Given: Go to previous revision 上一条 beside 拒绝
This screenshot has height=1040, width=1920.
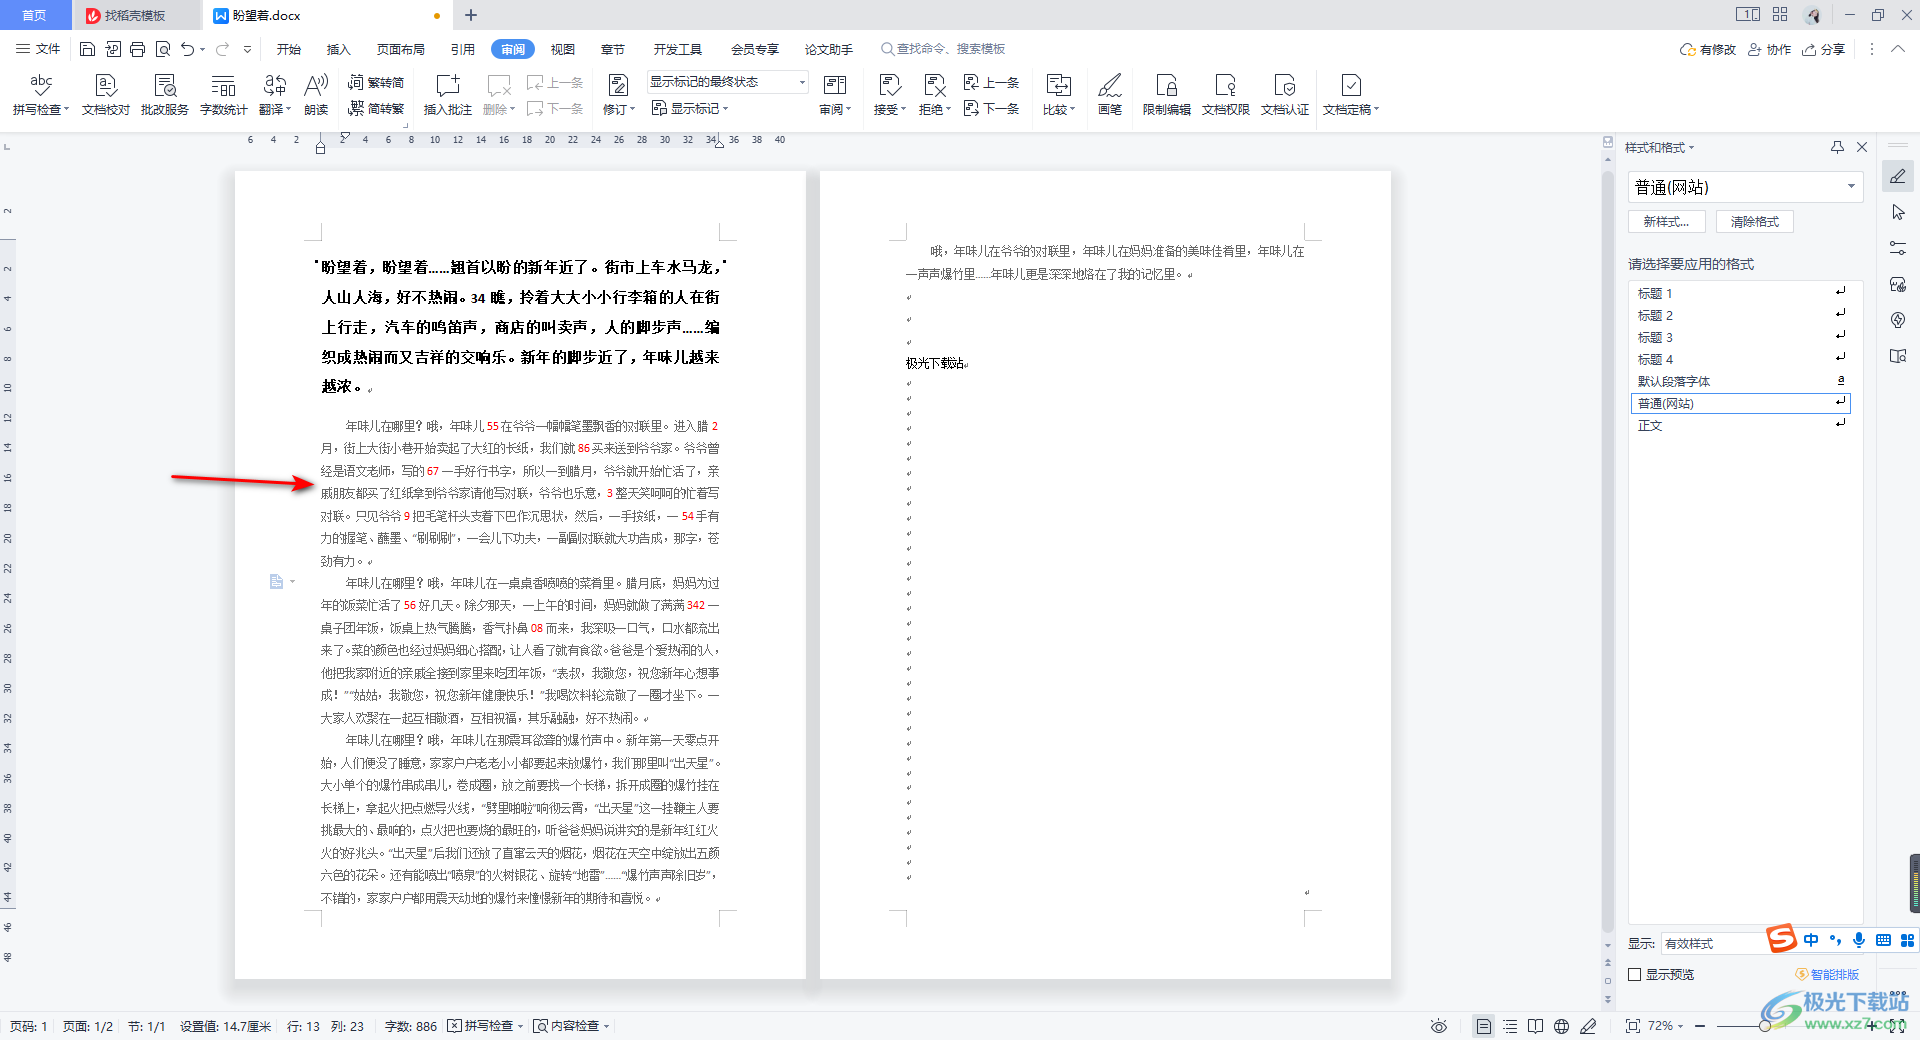Looking at the screenshot, I should coord(991,83).
